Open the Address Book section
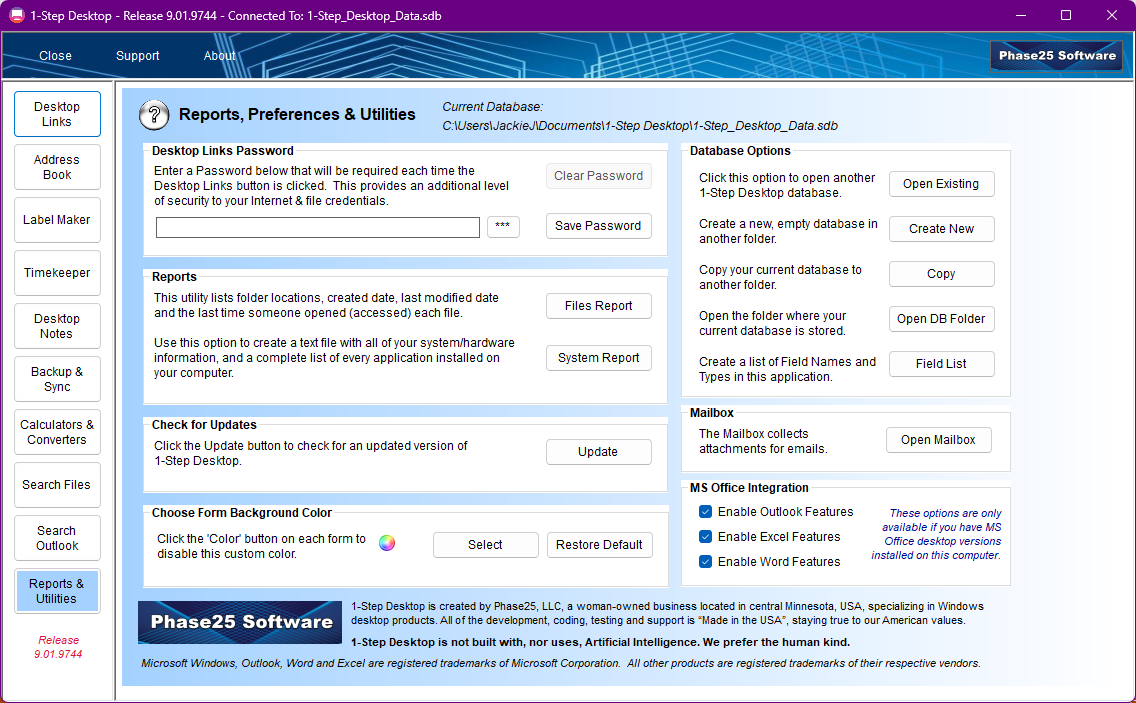The height and width of the screenshot is (703, 1136). point(57,167)
